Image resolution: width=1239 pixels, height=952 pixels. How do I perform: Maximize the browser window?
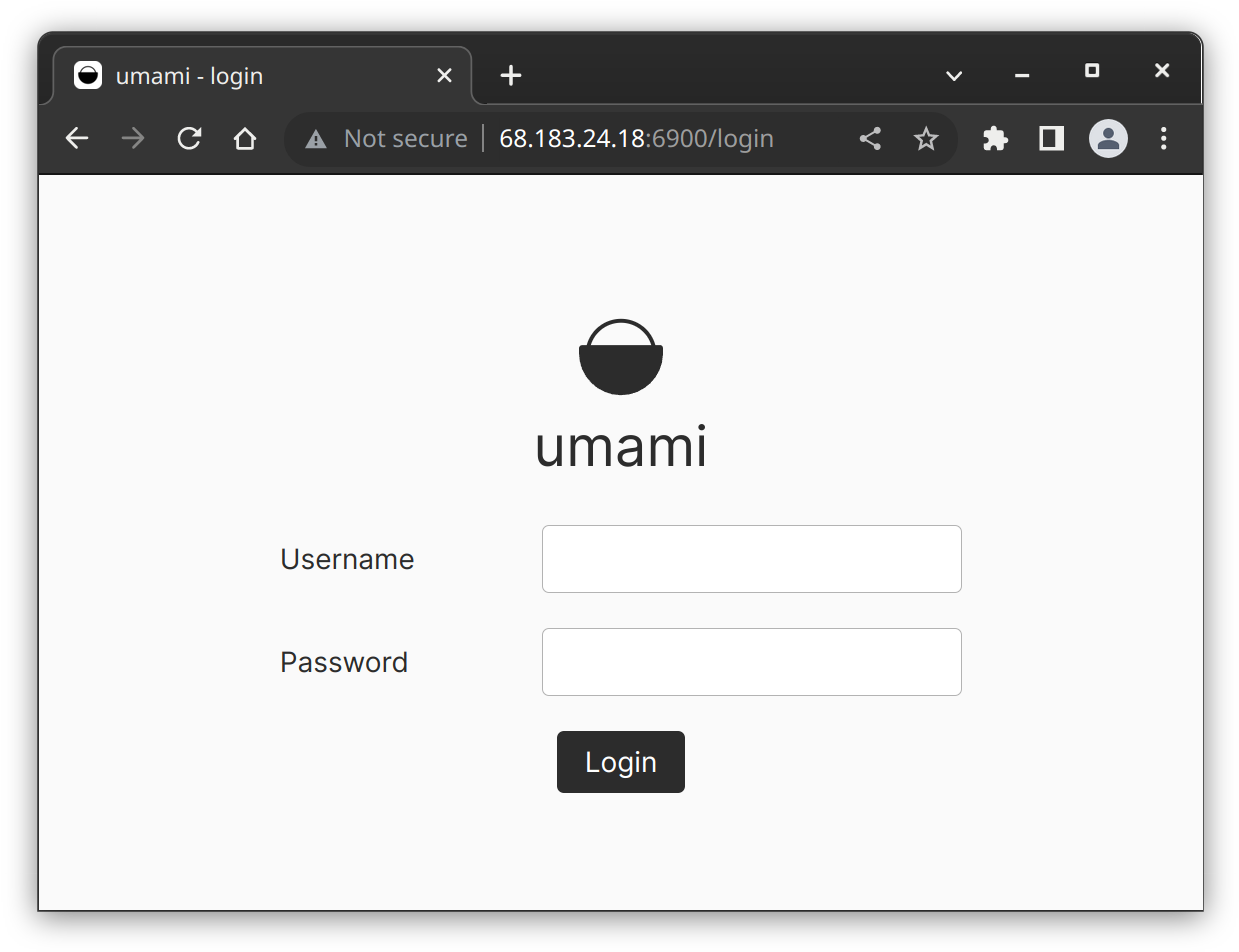[x=1092, y=71]
